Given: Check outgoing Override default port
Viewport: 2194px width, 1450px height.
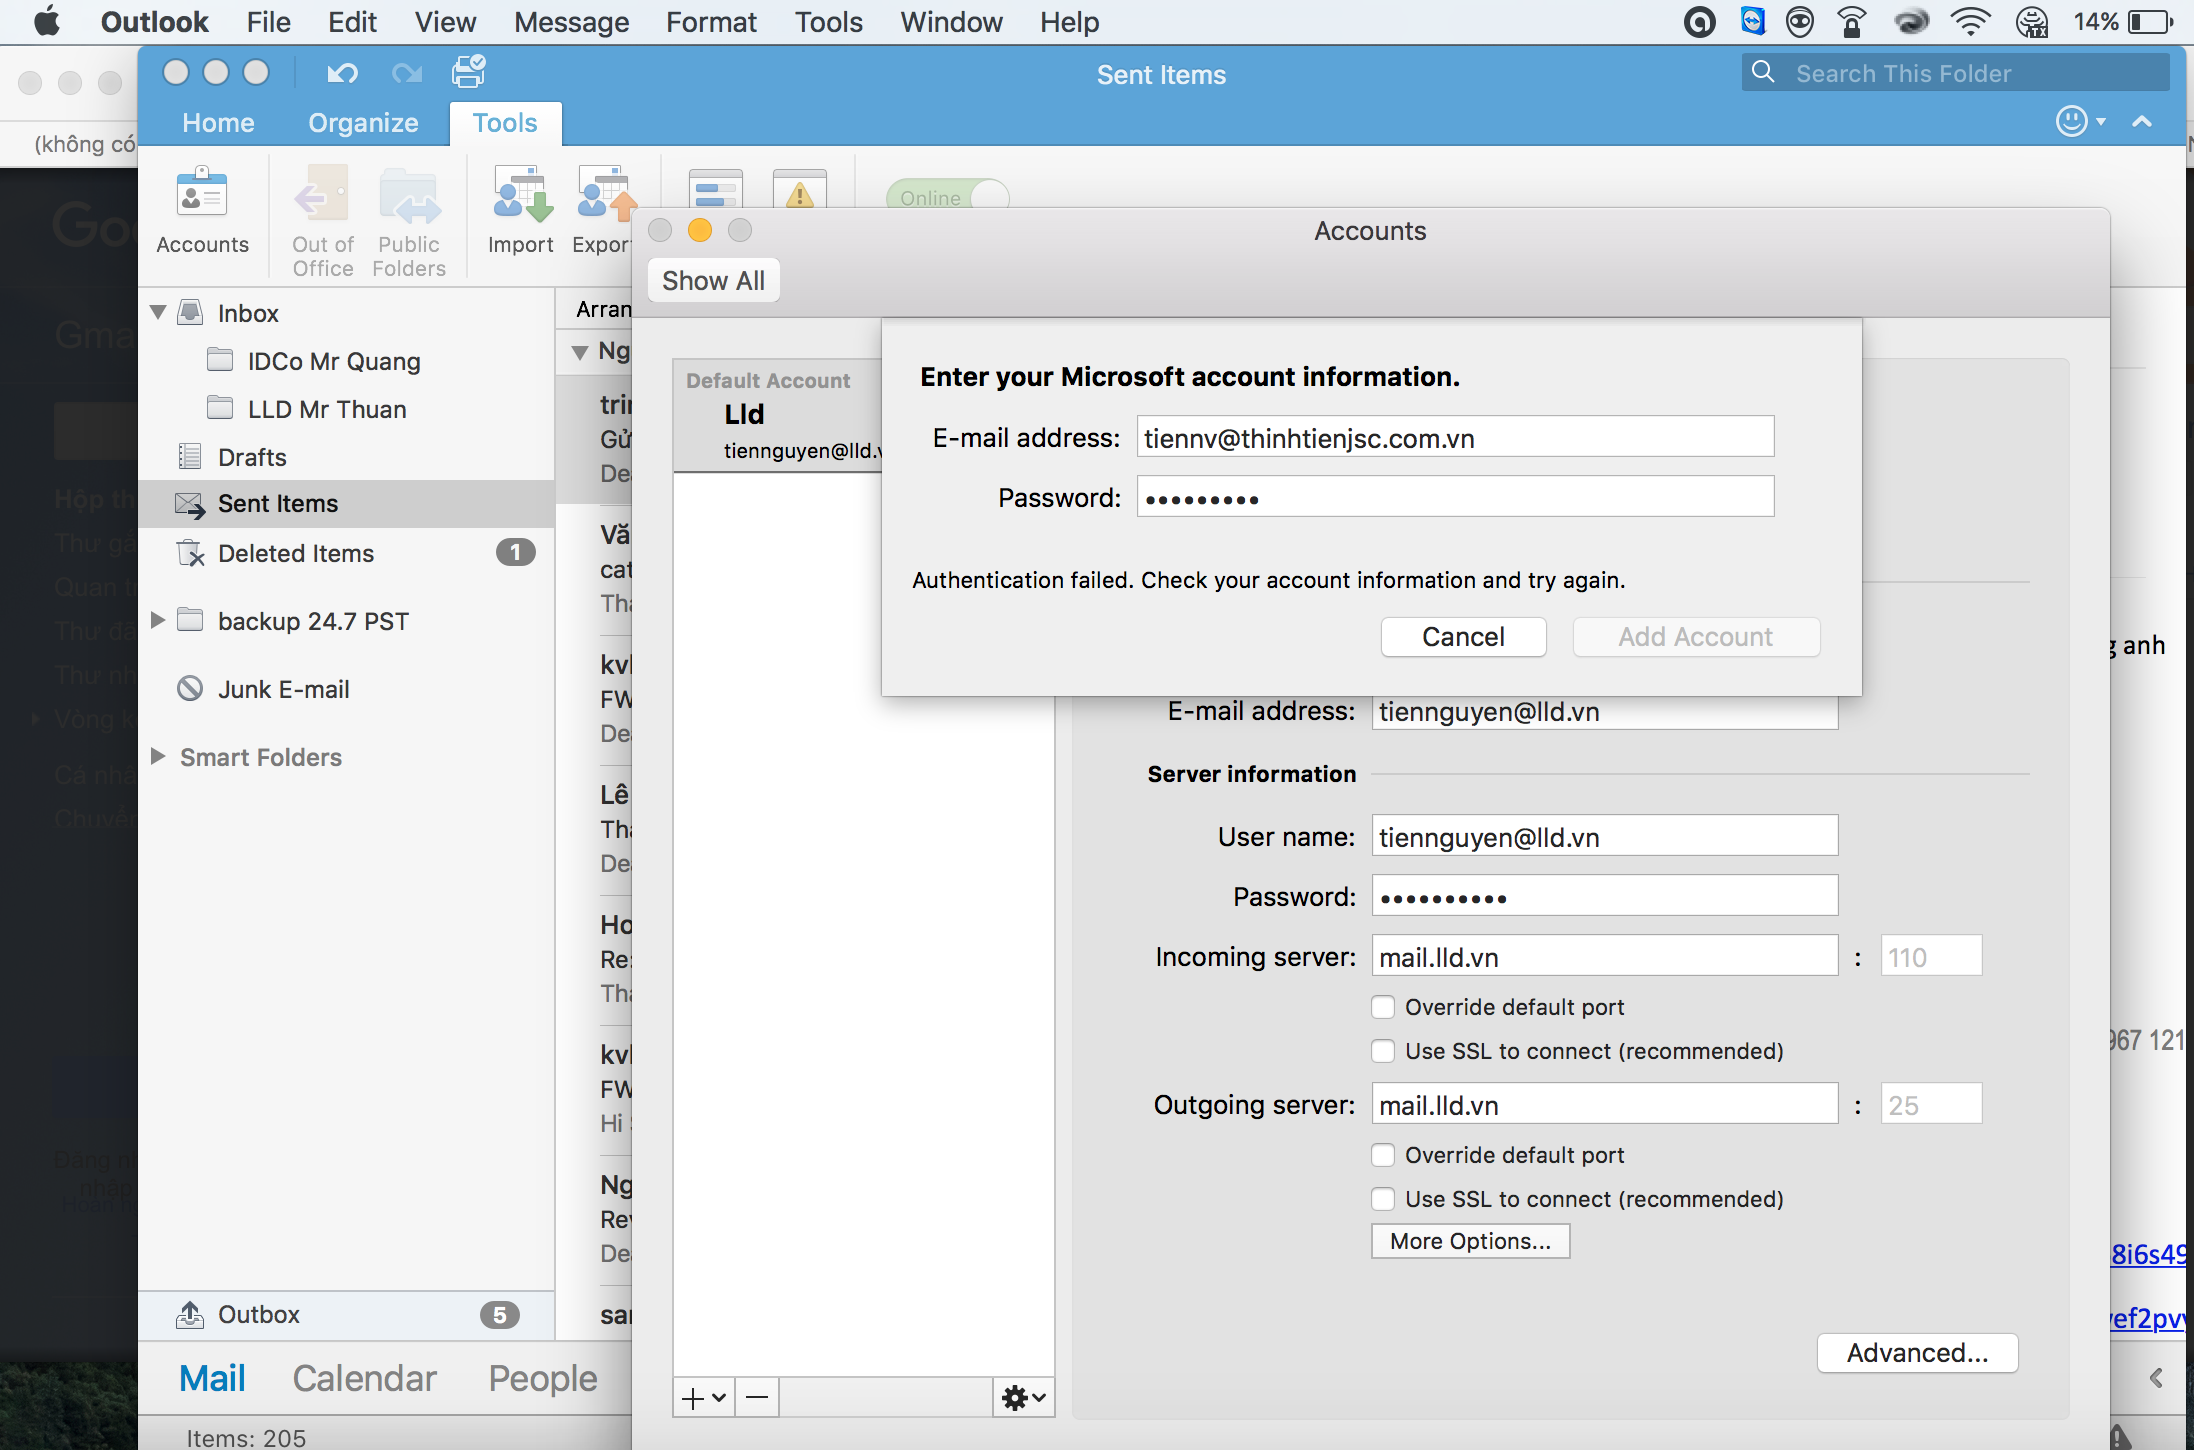Looking at the screenshot, I should pyautogui.click(x=1383, y=1155).
